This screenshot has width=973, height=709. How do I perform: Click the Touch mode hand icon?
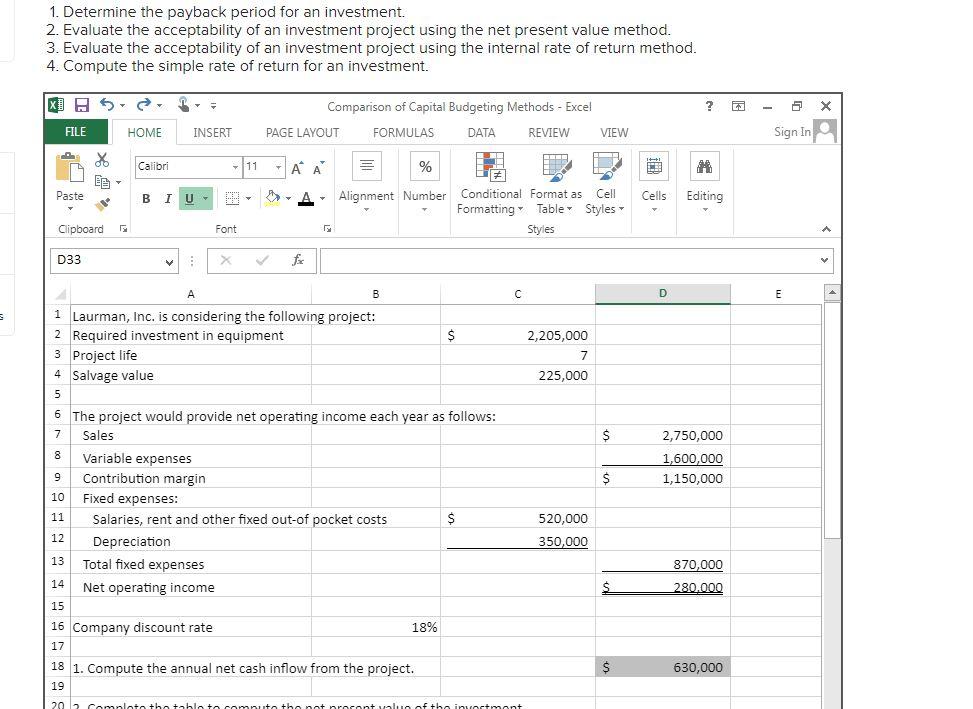pyautogui.click(x=183, y=104)
